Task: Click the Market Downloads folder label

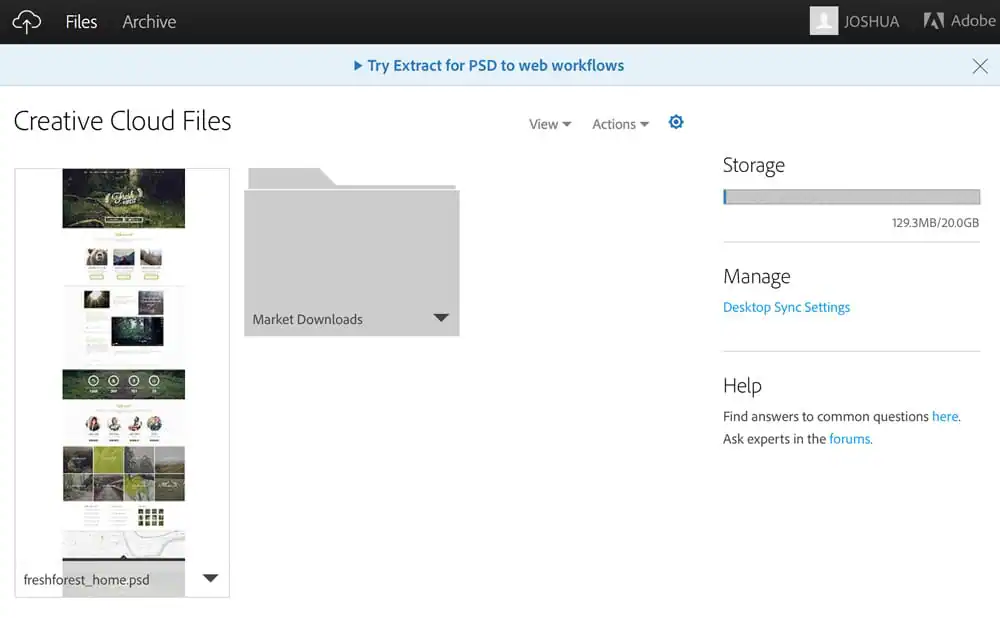Action: point(307,320)
